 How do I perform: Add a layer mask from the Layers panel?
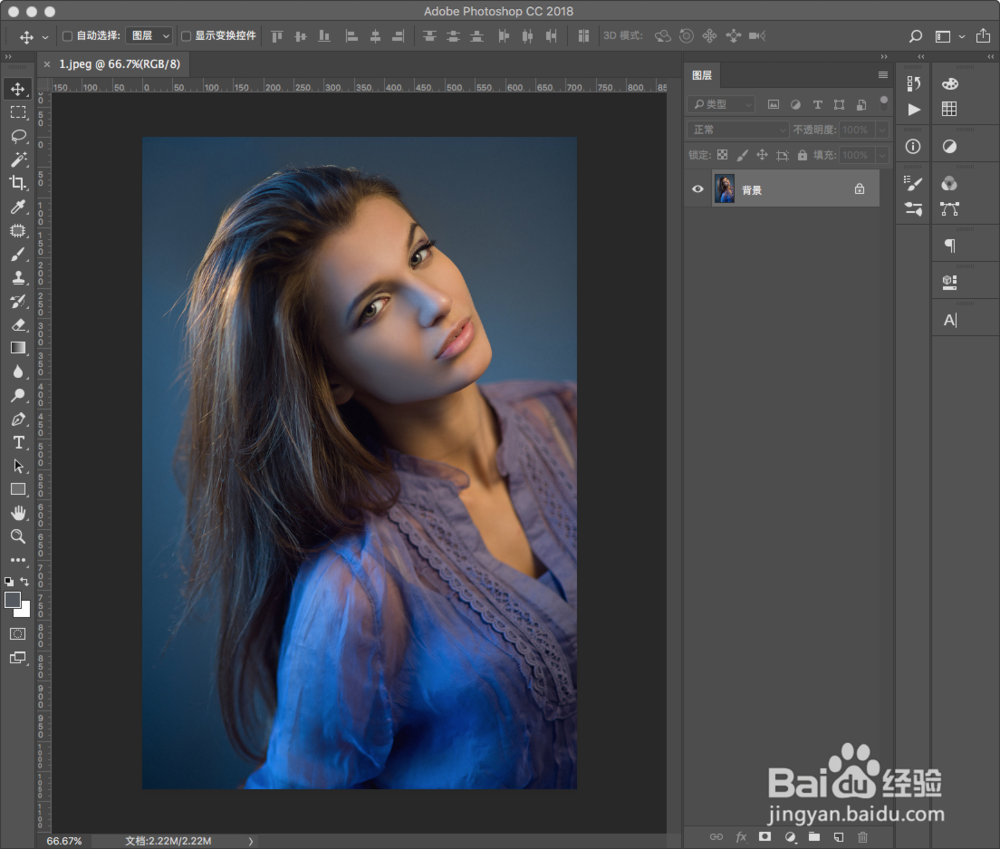(765, 837)
